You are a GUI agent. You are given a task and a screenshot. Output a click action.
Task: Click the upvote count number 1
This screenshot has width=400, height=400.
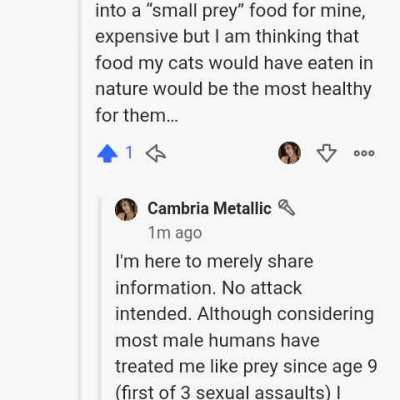[129, 153]
